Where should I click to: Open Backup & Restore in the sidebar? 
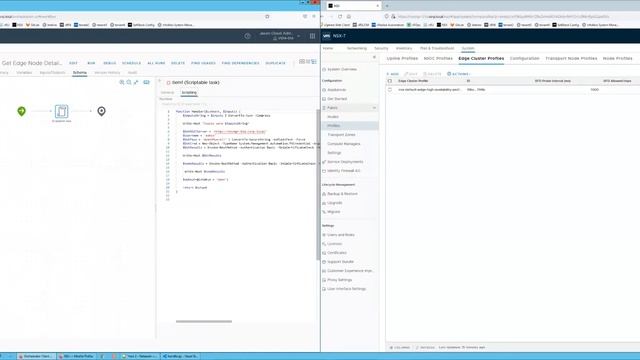[x=342, y=194]
